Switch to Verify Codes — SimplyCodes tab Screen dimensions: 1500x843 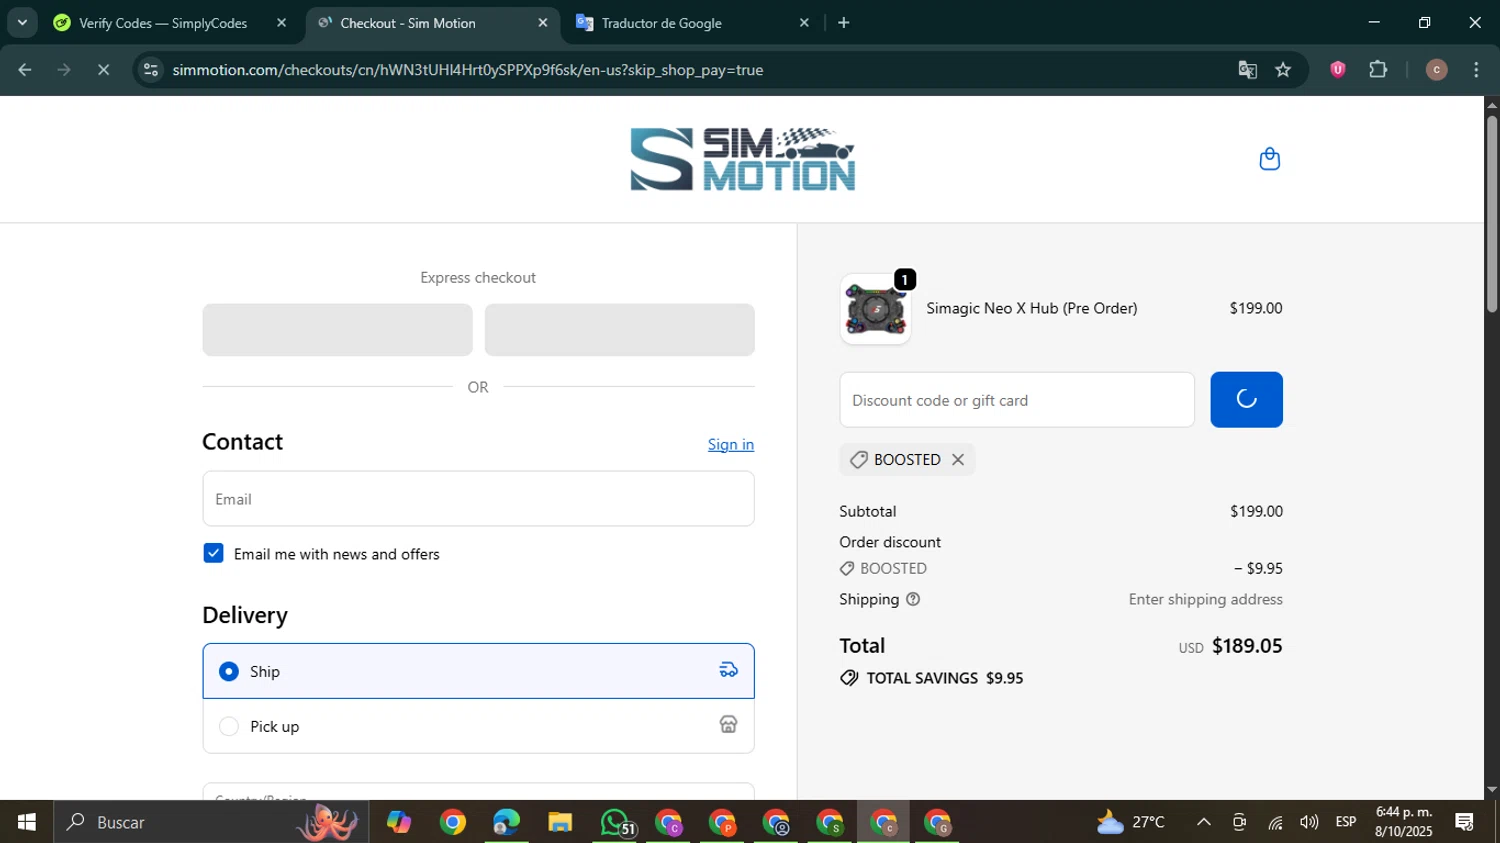point(163,23)
